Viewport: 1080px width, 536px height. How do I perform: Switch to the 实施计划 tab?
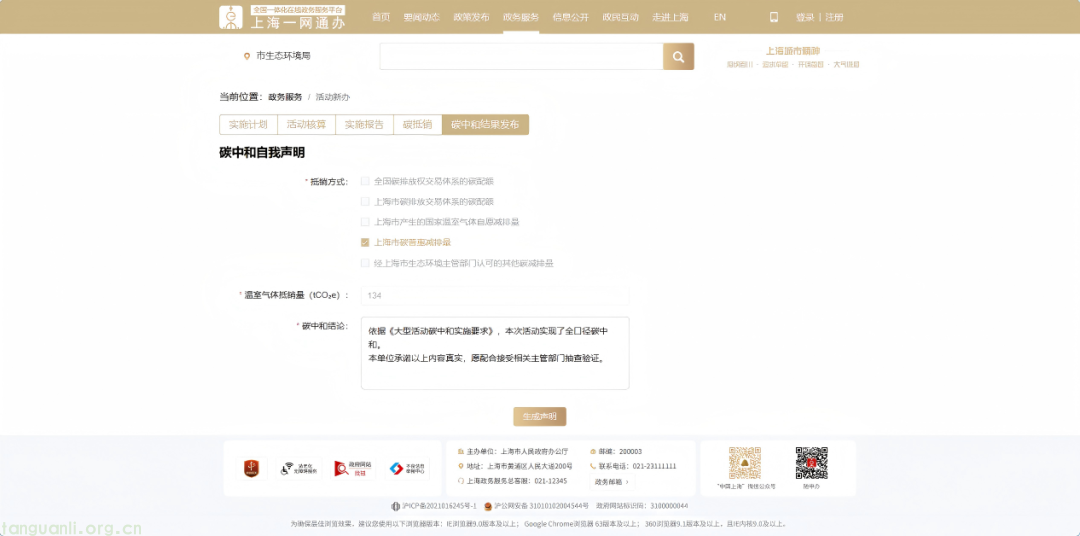[248, 125]
